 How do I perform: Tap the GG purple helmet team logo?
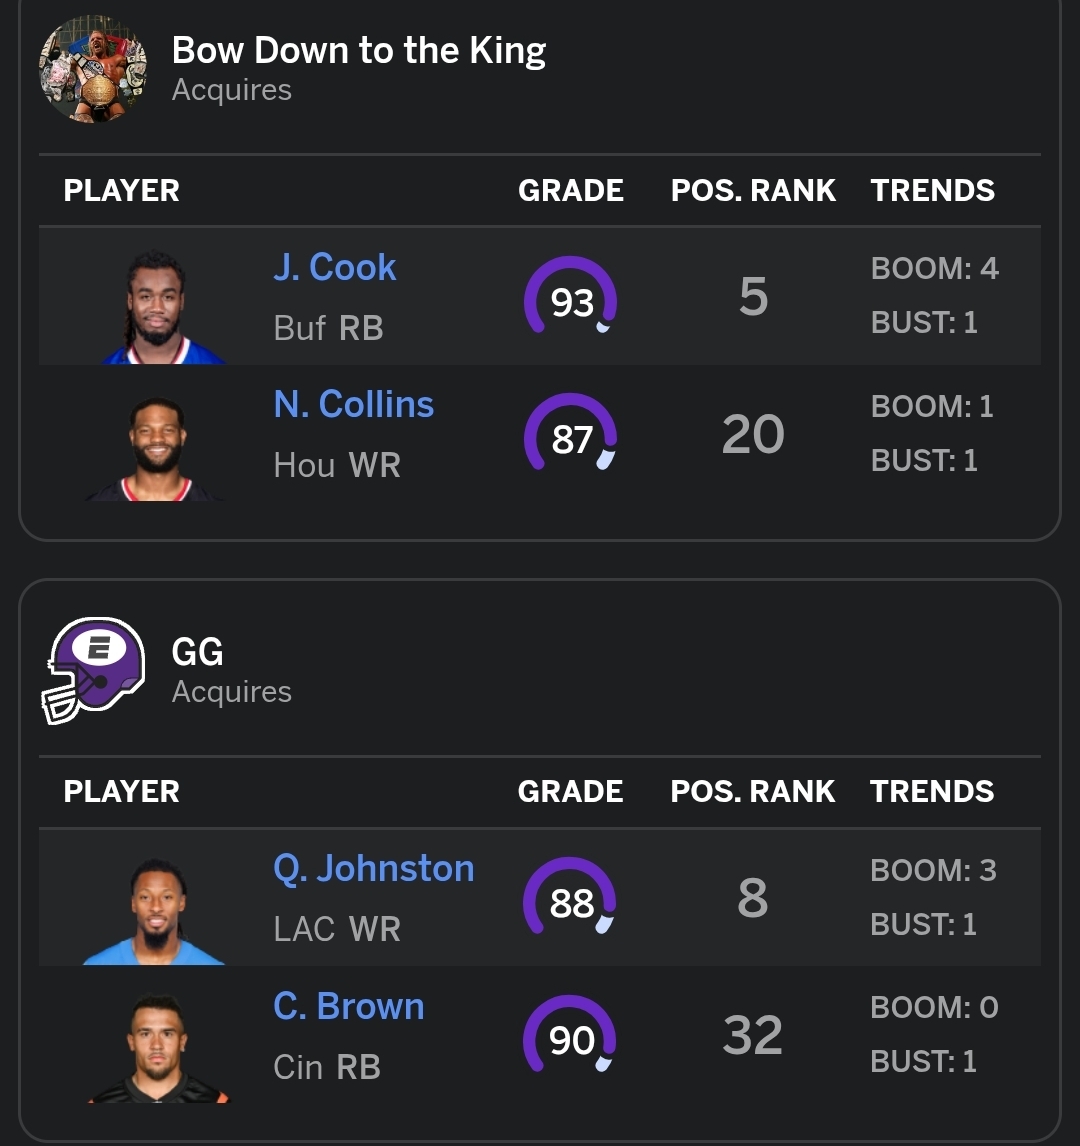(93, 671)
